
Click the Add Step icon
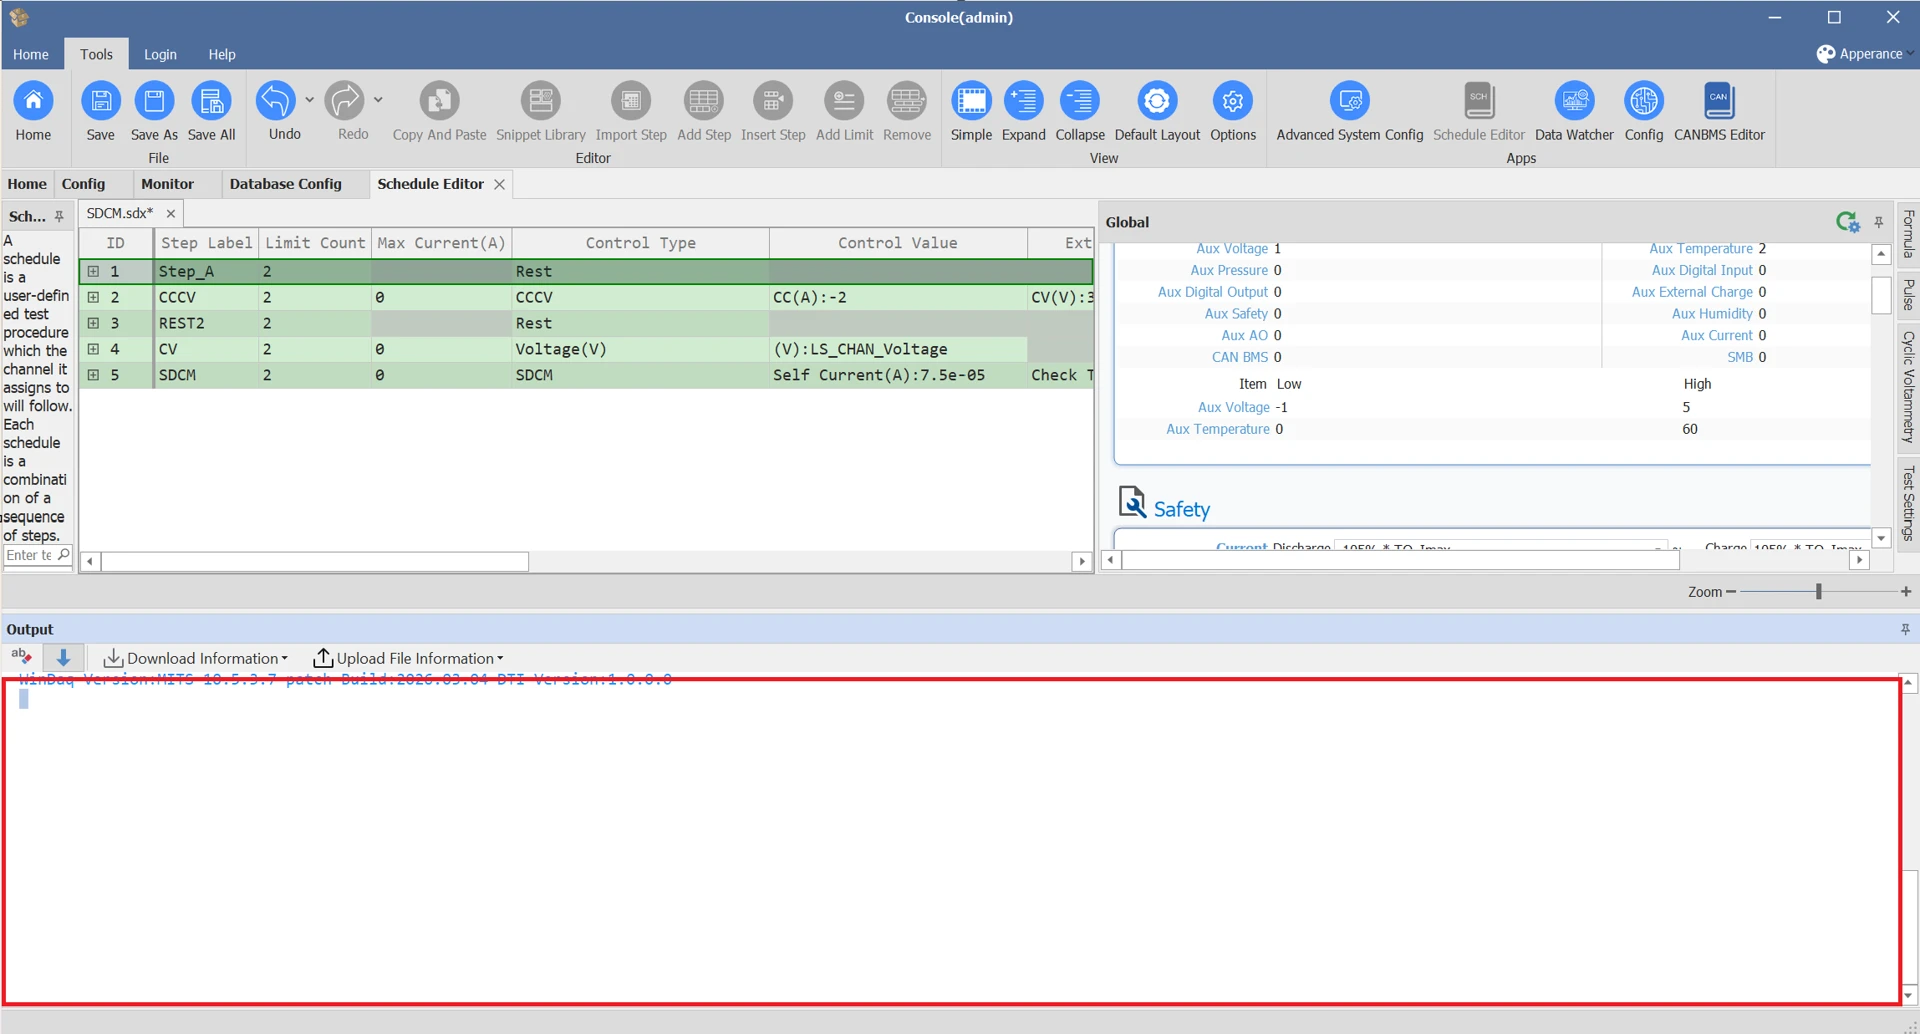pyautogui.click(x=704, y=101)
